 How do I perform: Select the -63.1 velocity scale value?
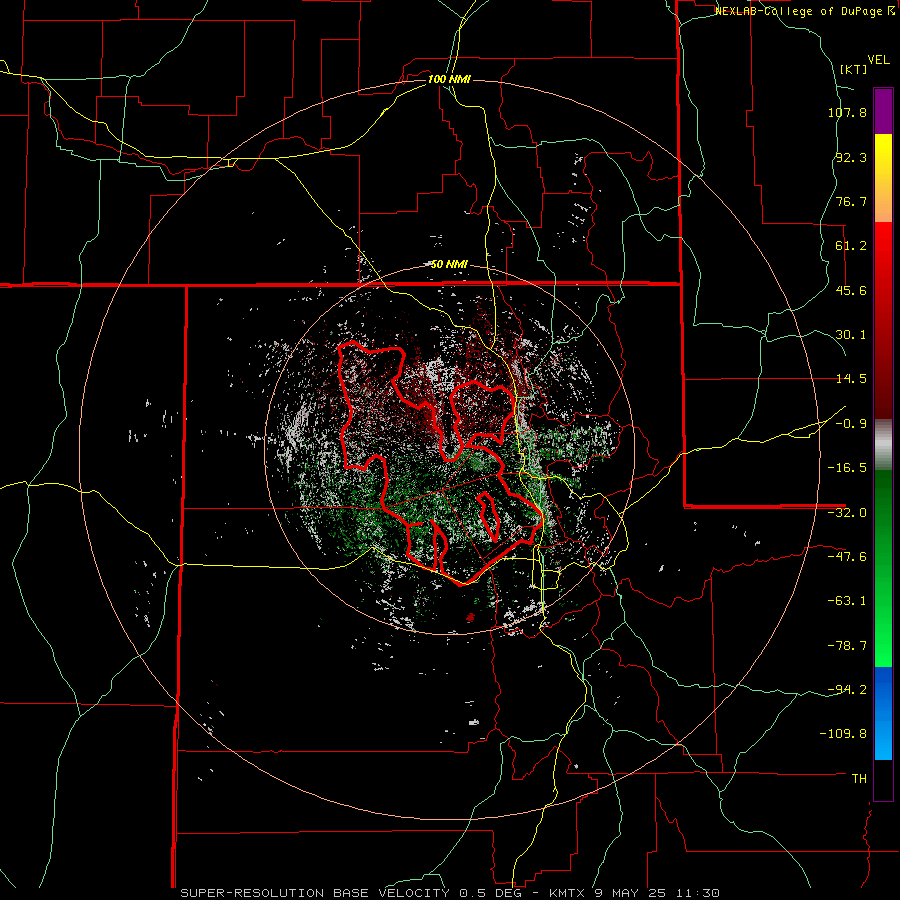(847, 601)
